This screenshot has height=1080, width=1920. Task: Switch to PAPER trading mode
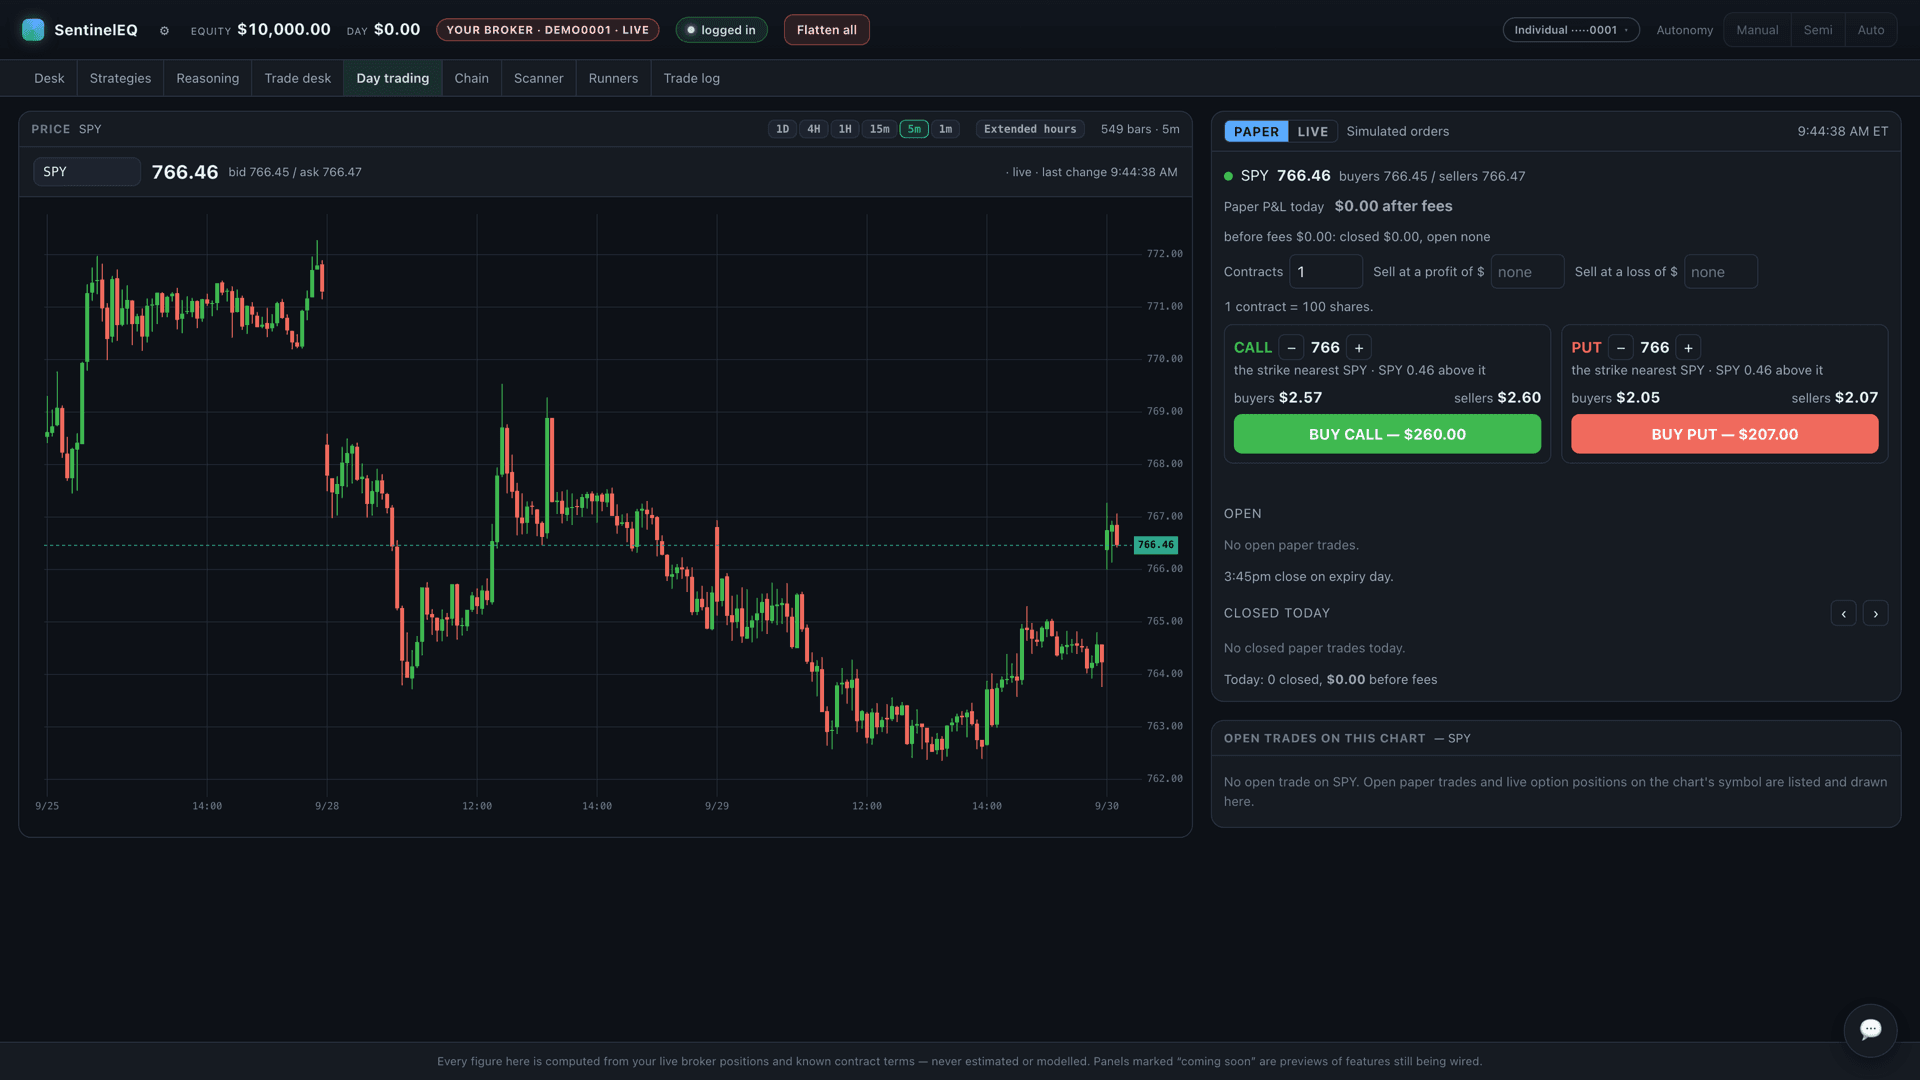pos(1256,132)
